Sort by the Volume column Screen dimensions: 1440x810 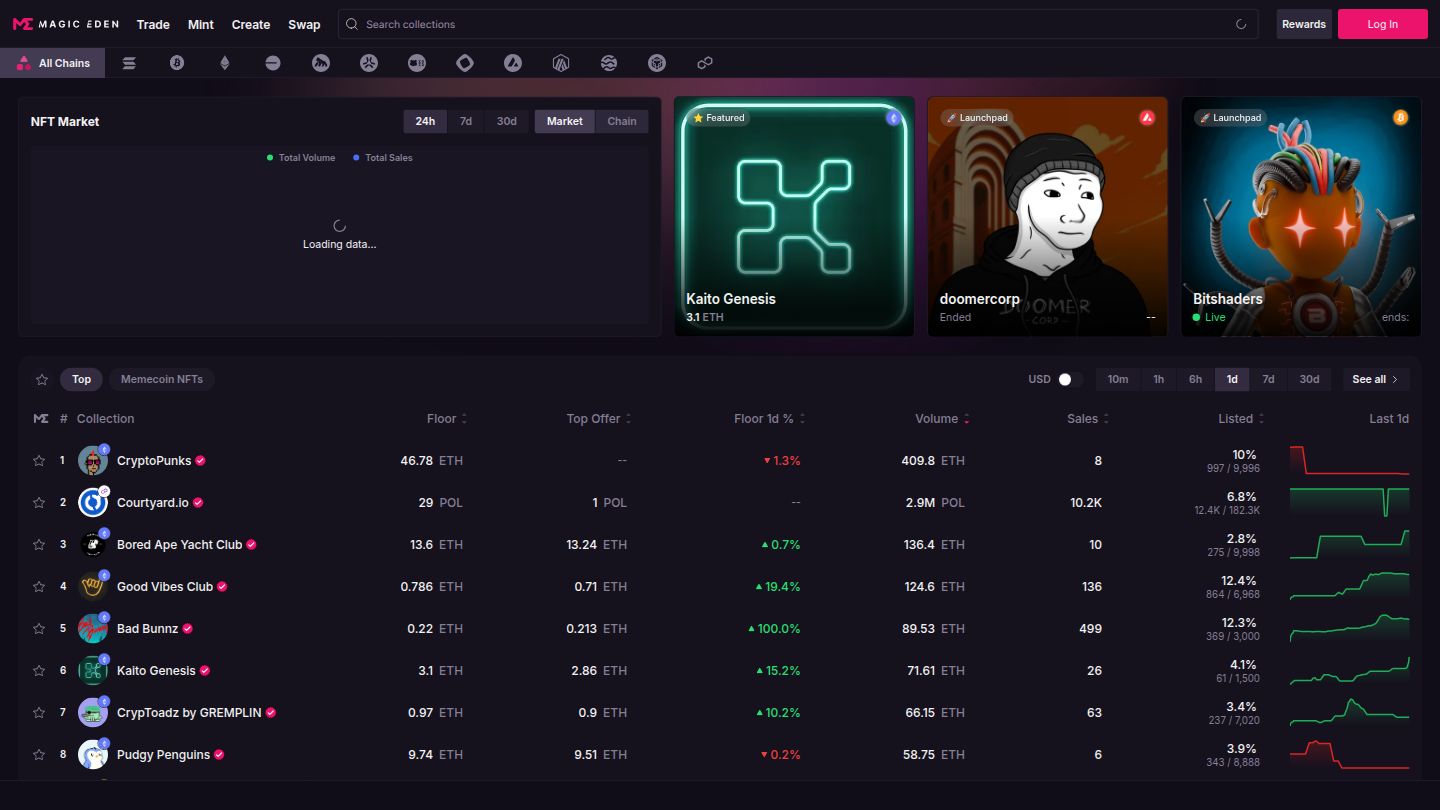pos(942,419)
